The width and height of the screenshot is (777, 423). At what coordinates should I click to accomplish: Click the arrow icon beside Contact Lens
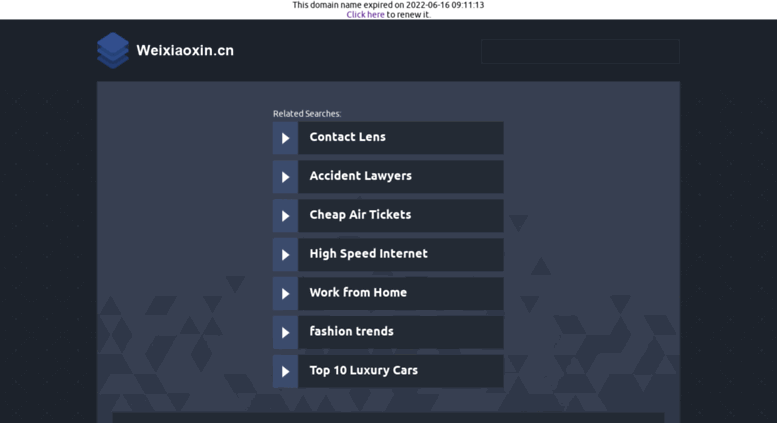tap(285, 138)
